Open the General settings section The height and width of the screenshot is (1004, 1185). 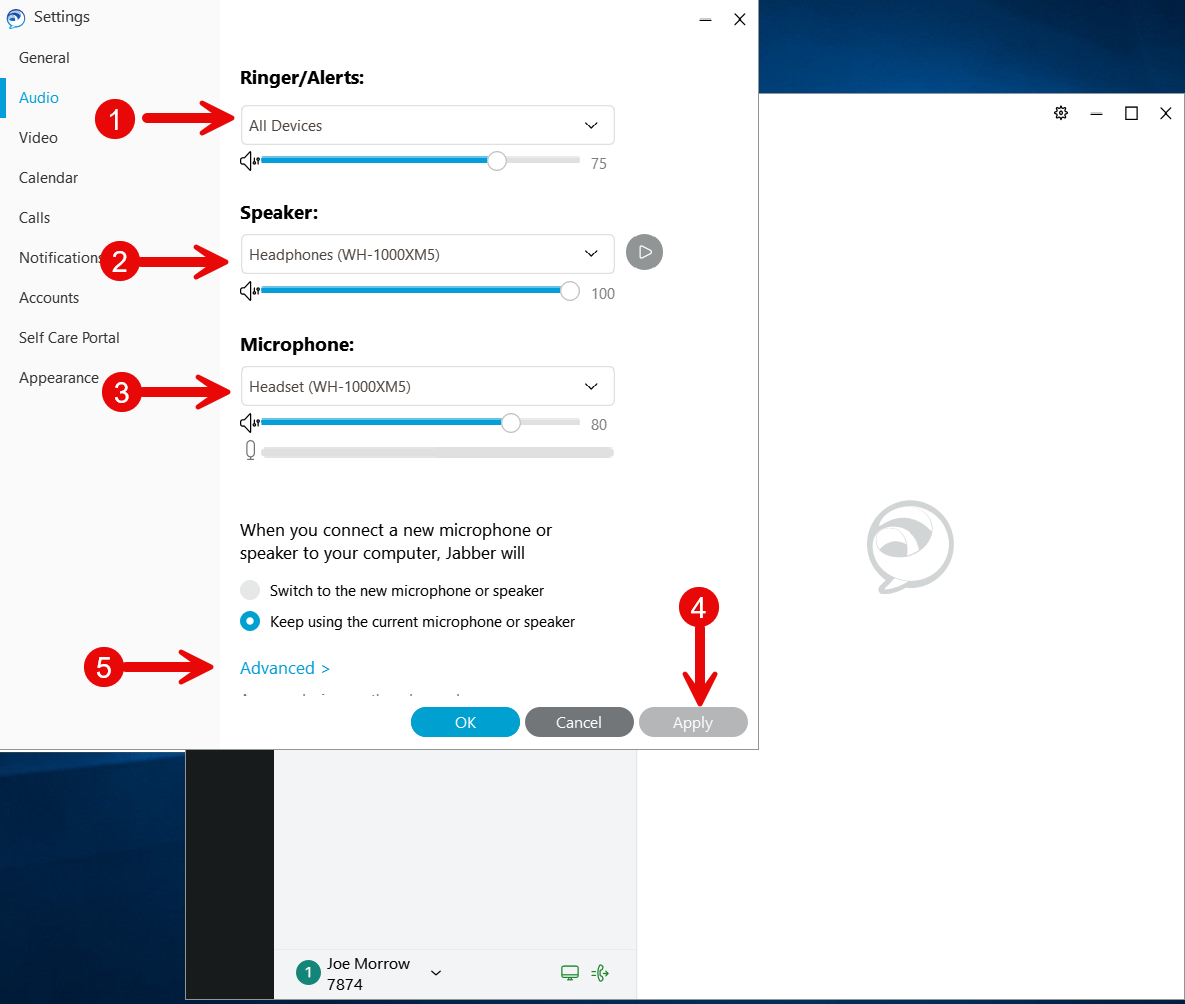point(44,57)
